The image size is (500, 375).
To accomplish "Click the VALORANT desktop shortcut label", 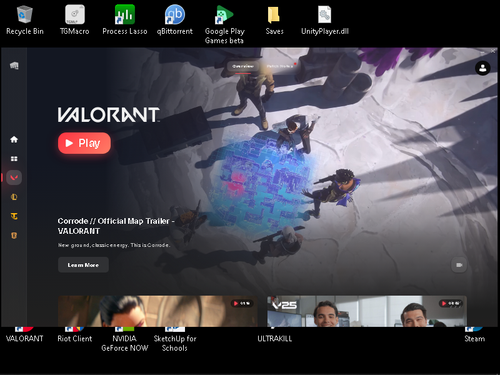I will [25, 339].
